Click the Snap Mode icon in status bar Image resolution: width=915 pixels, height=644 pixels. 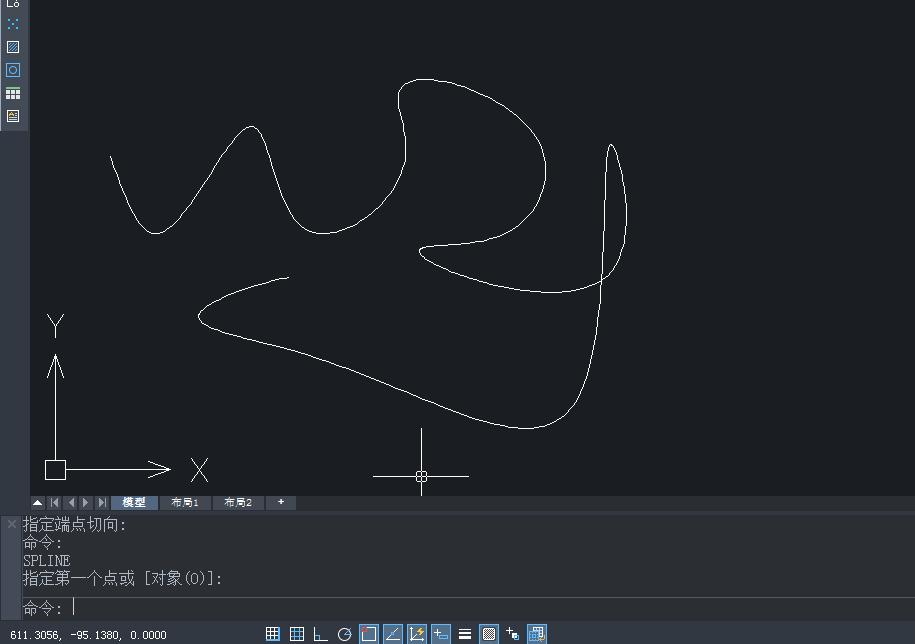click(x=273, y=632)
